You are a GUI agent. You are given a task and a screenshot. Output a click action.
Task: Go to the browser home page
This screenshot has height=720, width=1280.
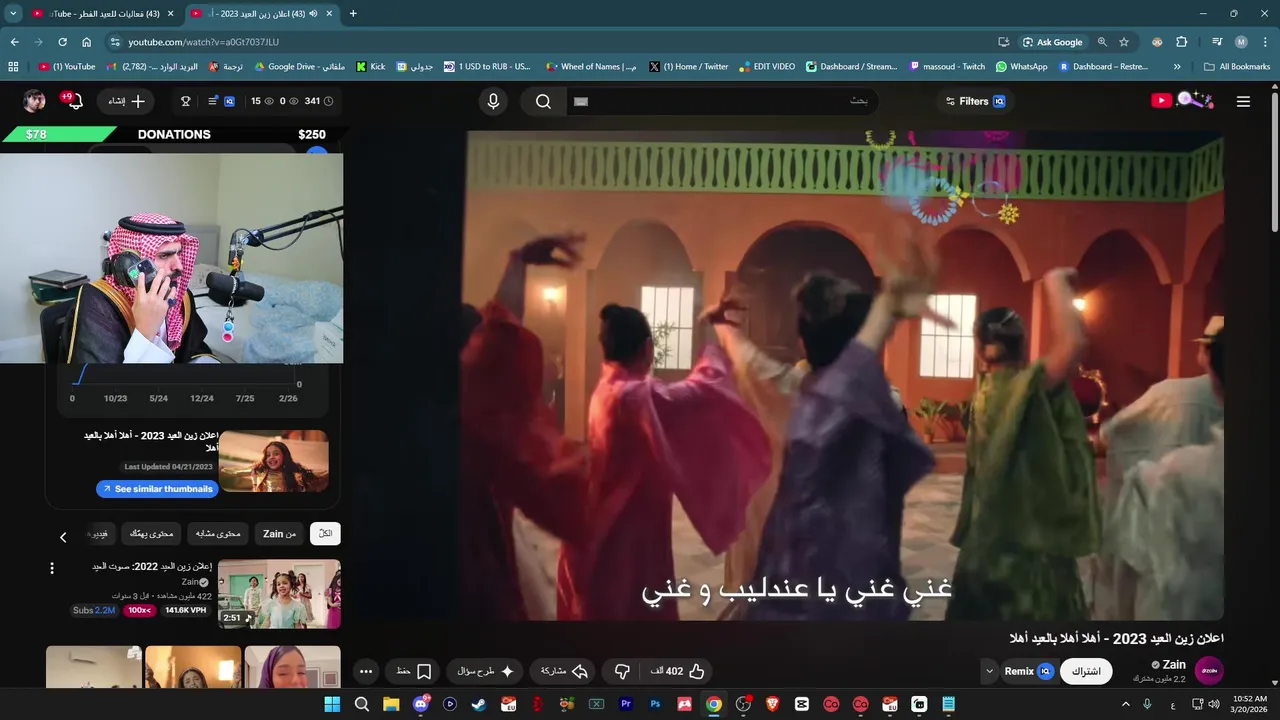tap(87, 42)
